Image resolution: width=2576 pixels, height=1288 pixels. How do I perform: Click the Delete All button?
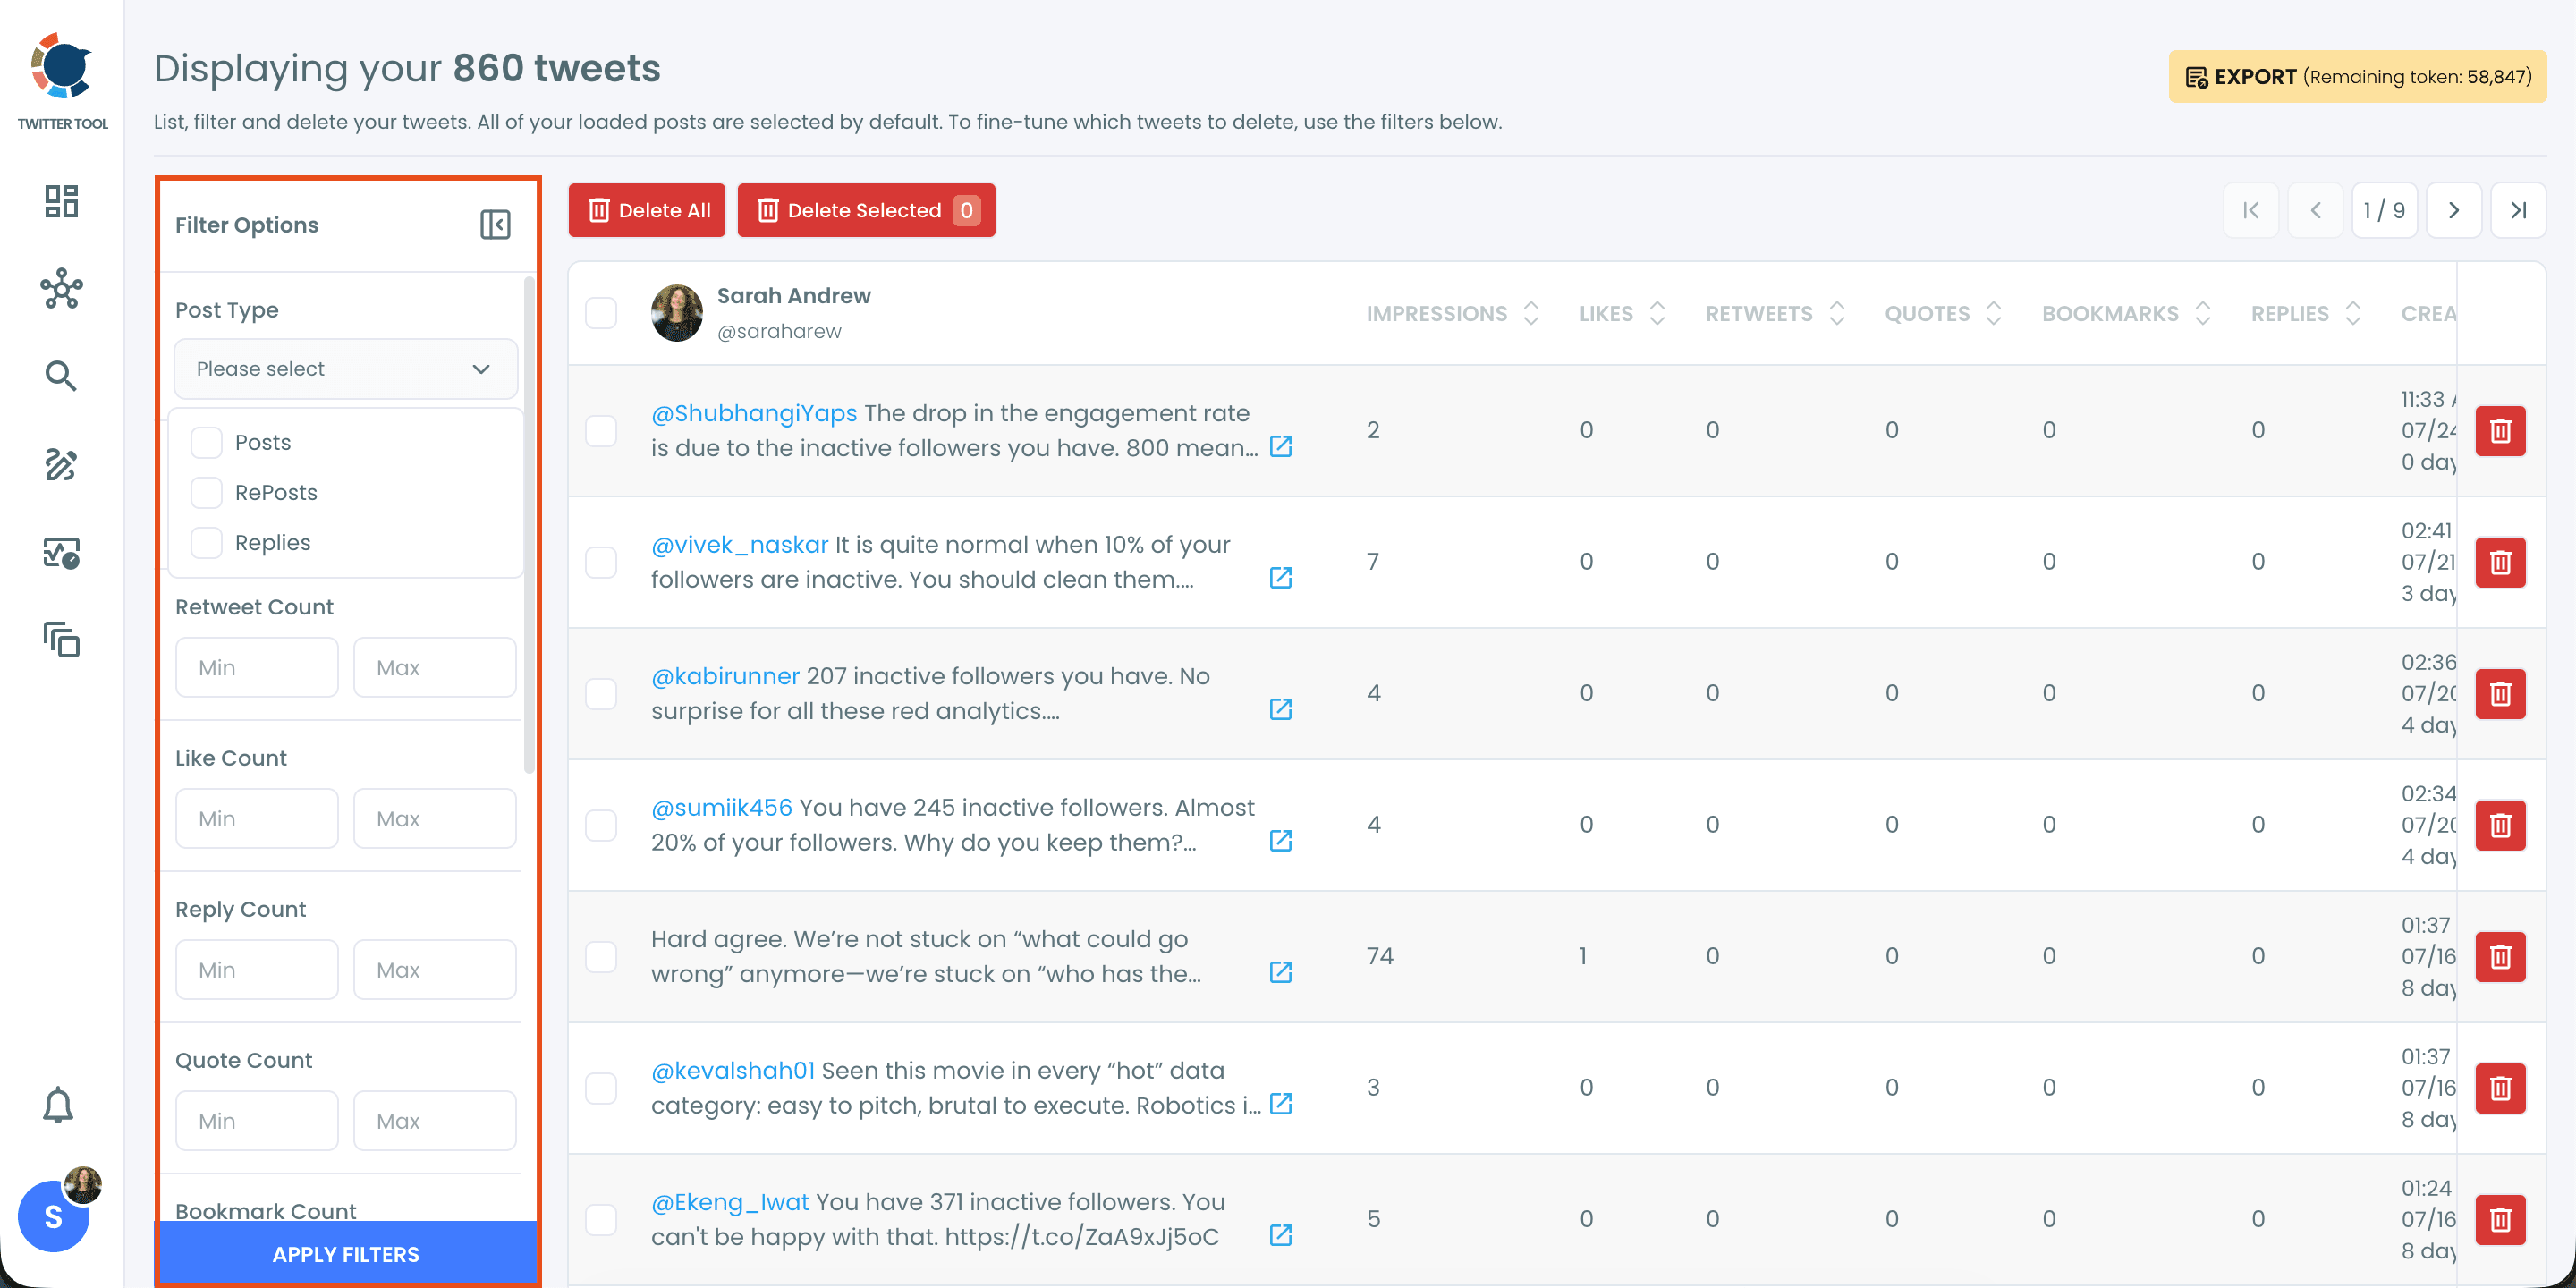647,210
